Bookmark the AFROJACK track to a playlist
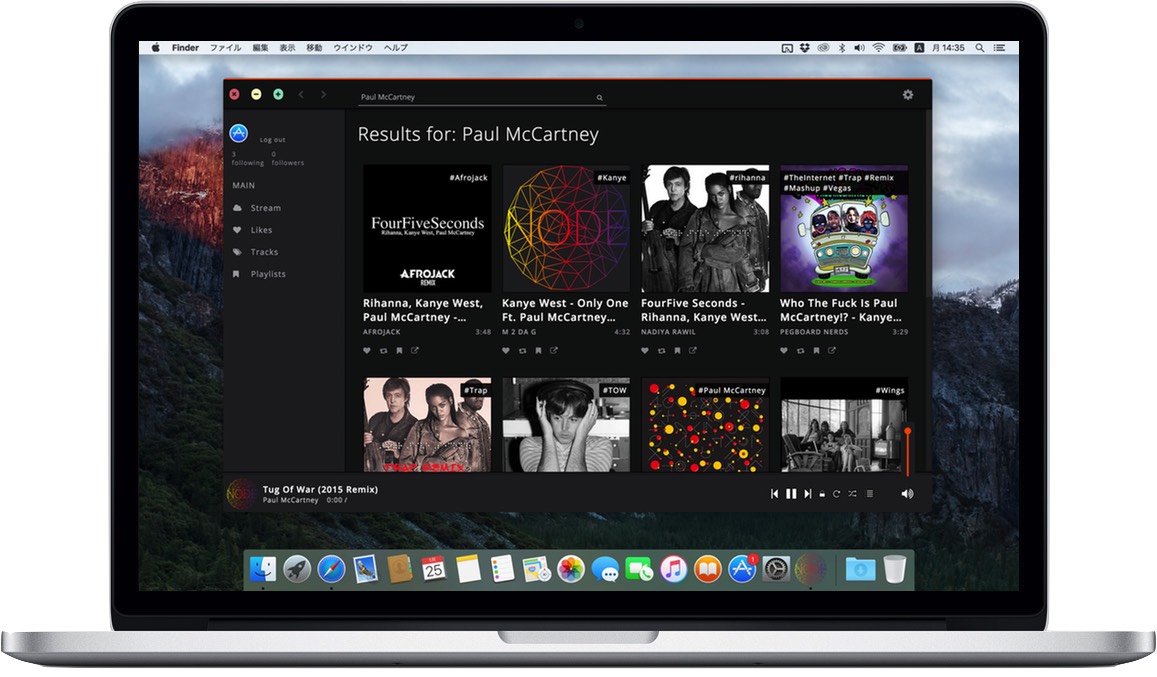 (399, 351)
